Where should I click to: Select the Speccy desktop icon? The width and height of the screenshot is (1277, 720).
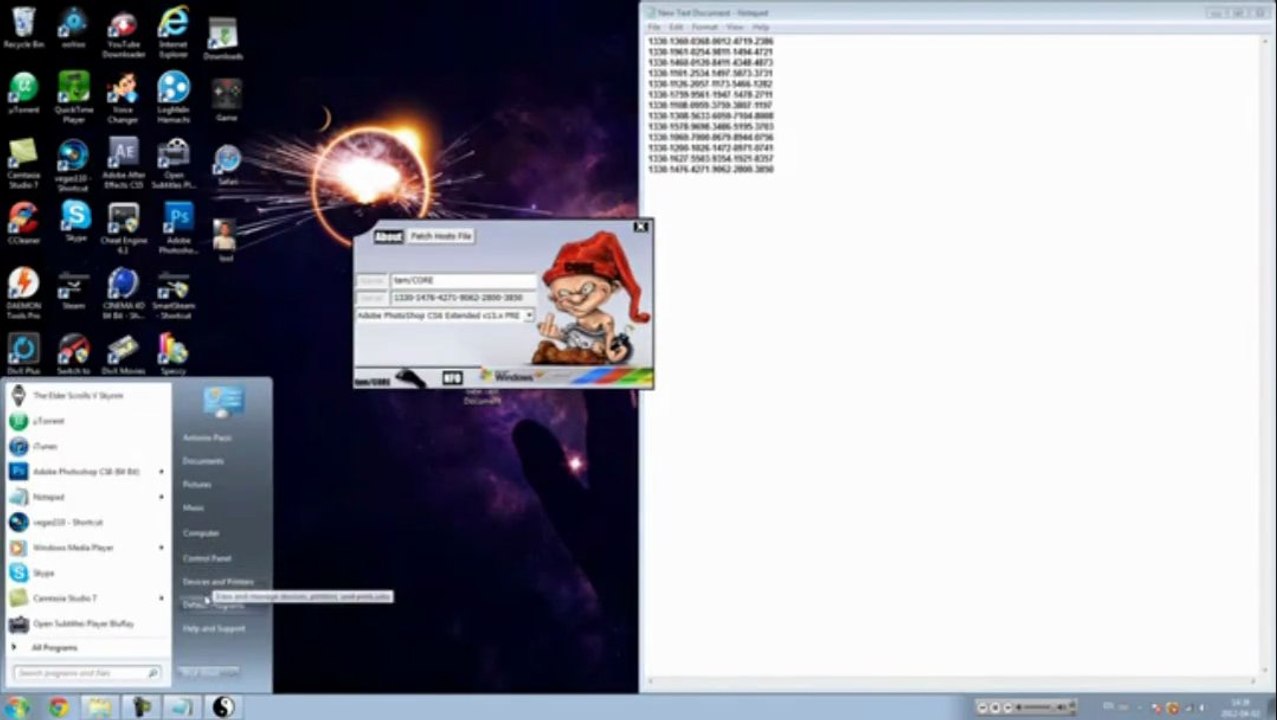point(173,353)
